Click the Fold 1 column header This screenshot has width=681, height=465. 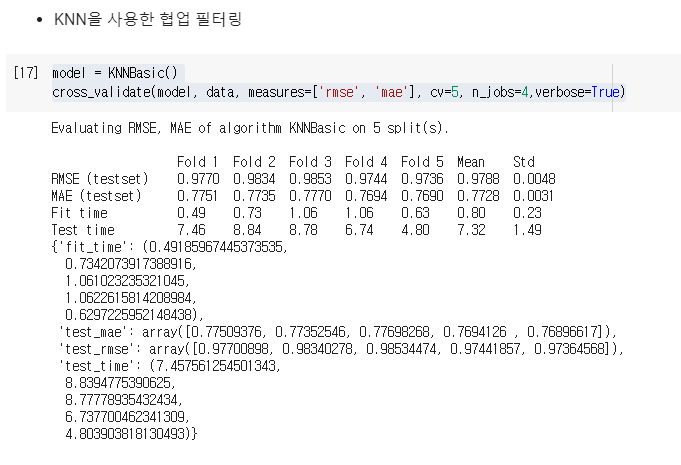coord(197,162)
